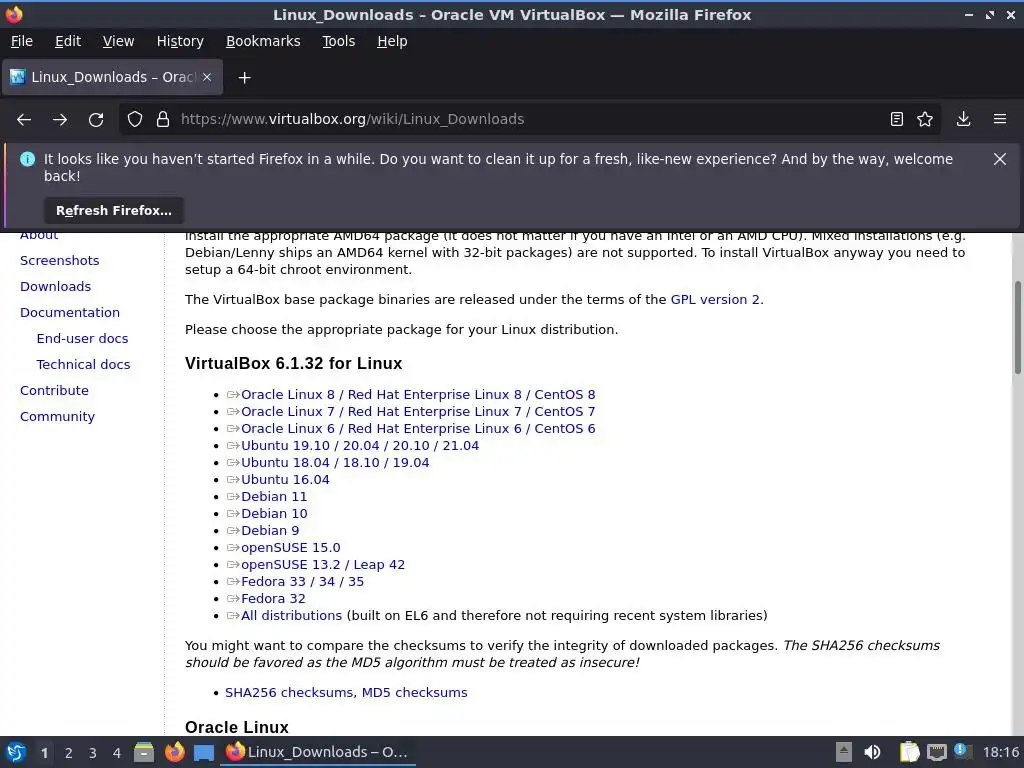Open the Firefox hamburger application menu

[x=1000, y=119]
